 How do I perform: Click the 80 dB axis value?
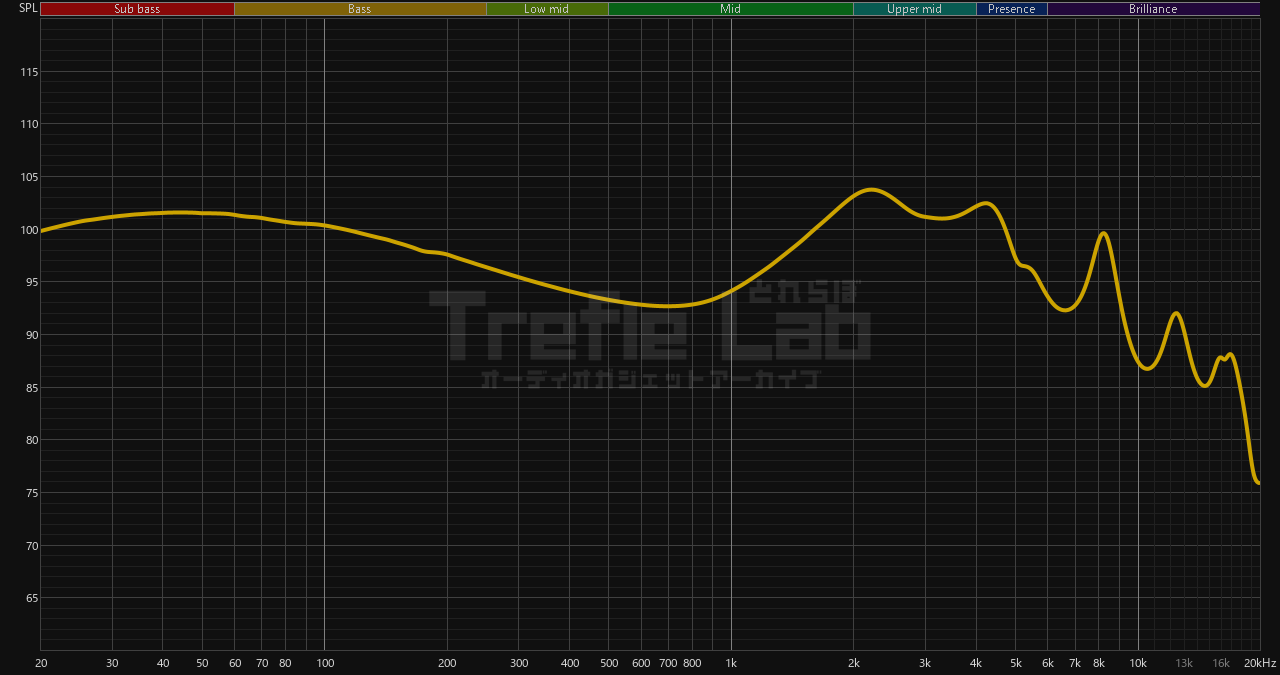pos(31,440)
